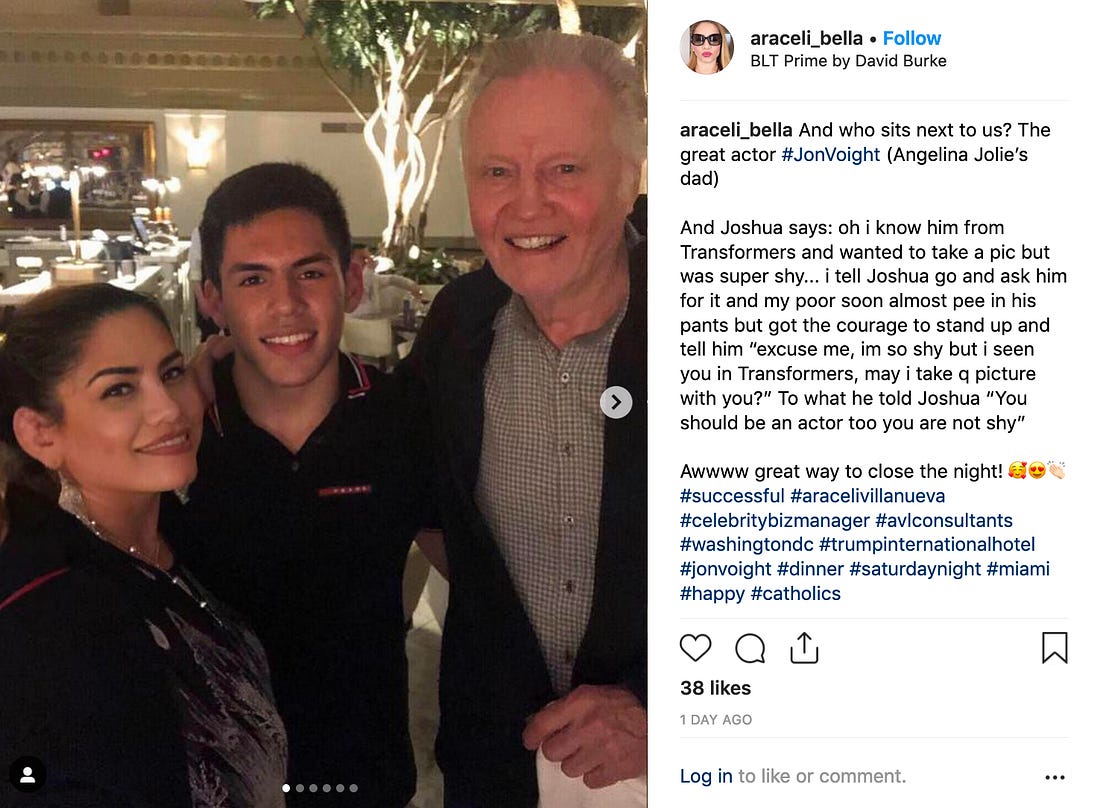Open the araceli_bella profile picture

[x=706, y=48]
